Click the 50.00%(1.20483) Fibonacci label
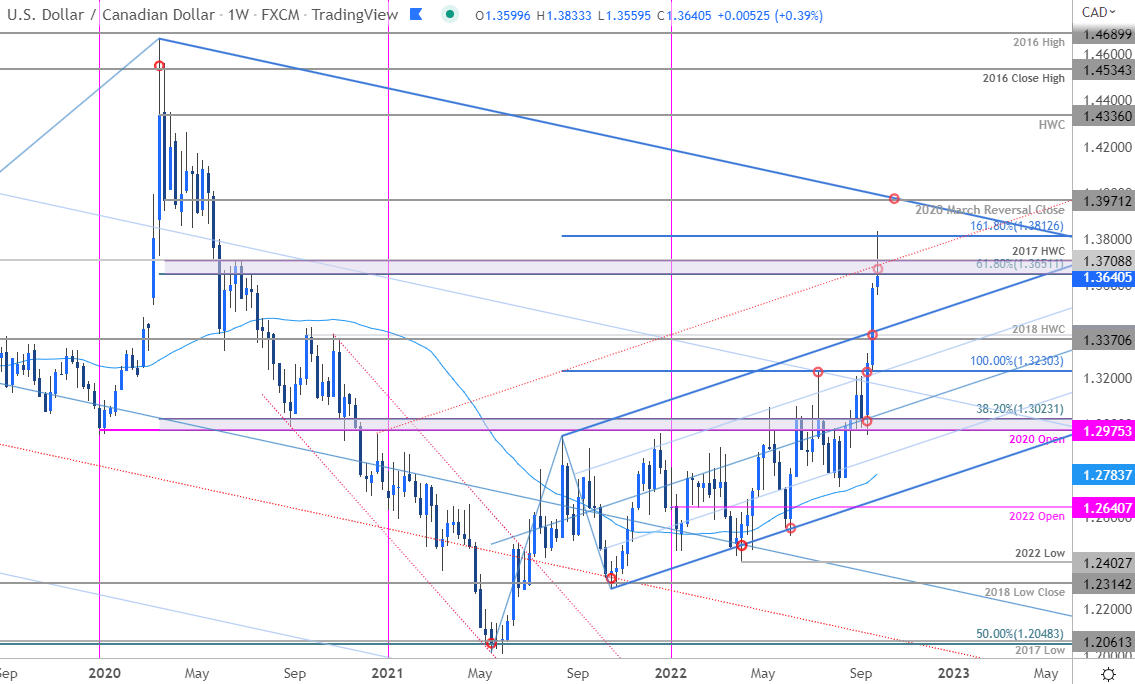1135x684 pixels. [x=1020, y=633]
